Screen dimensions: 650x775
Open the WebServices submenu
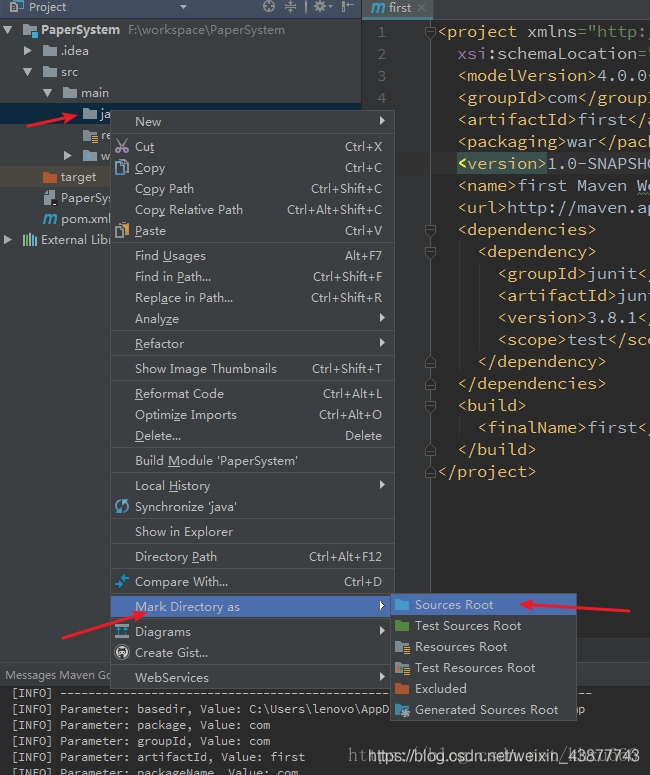coord(253,678)
